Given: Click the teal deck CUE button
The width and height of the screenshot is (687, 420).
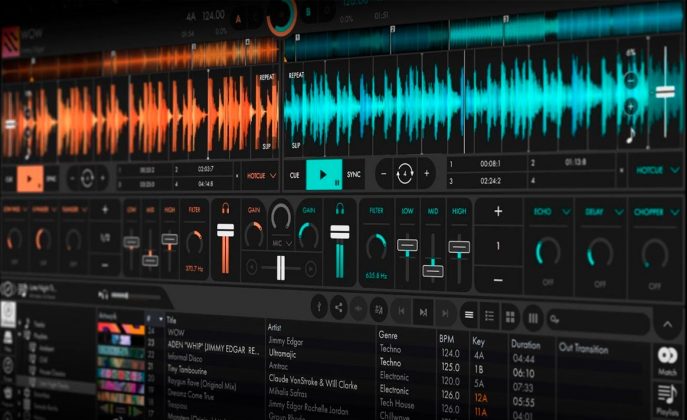Looking at the screenshot, I should (x=294, y=175).
